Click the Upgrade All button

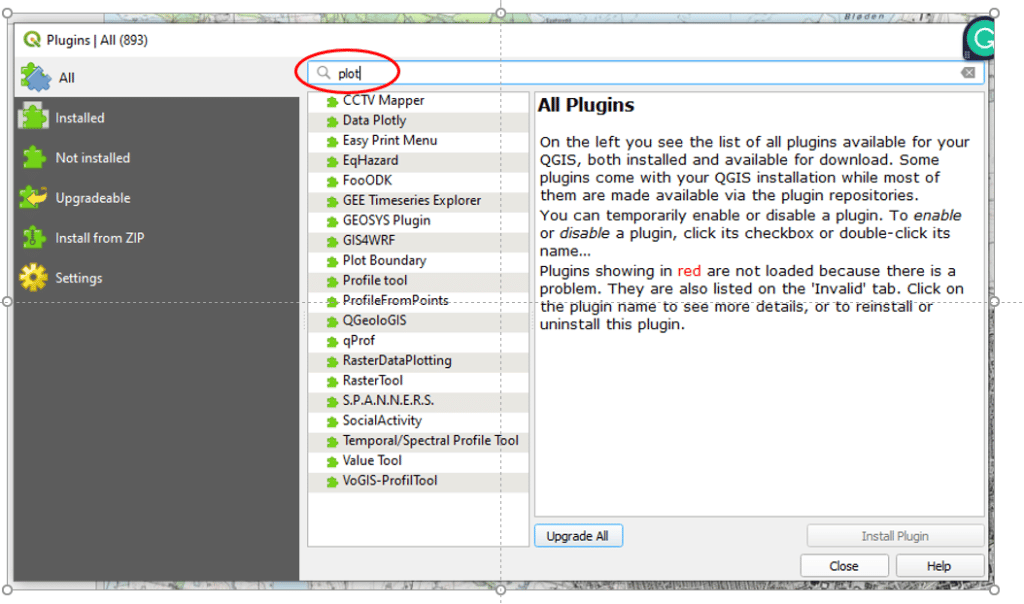pyautogui.click(x=578, y=536)
